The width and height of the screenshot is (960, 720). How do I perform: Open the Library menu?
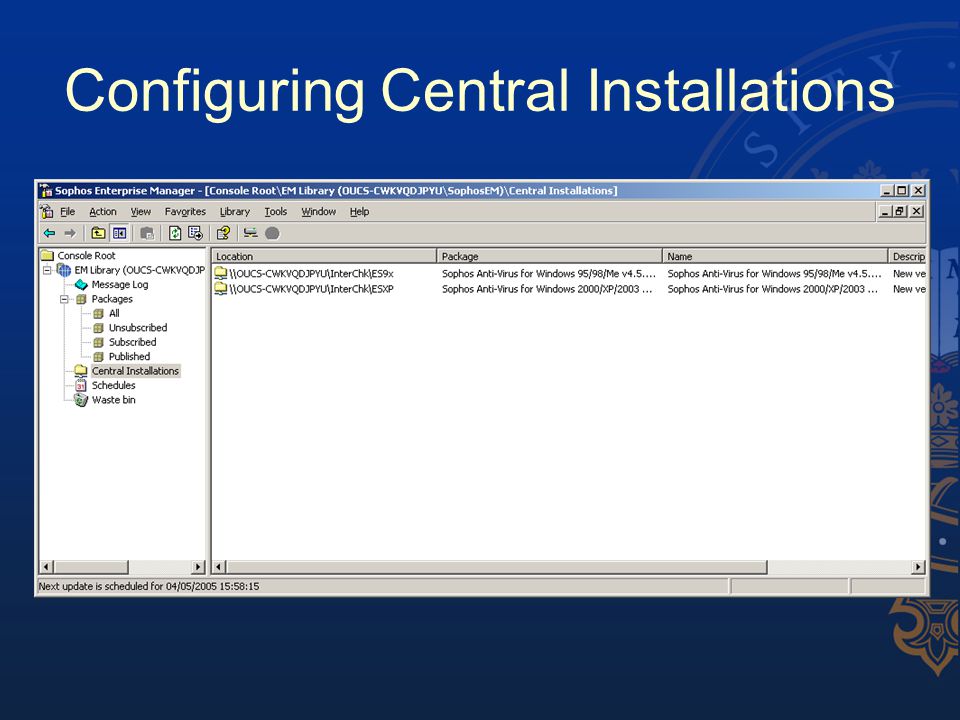click(235, 212)
